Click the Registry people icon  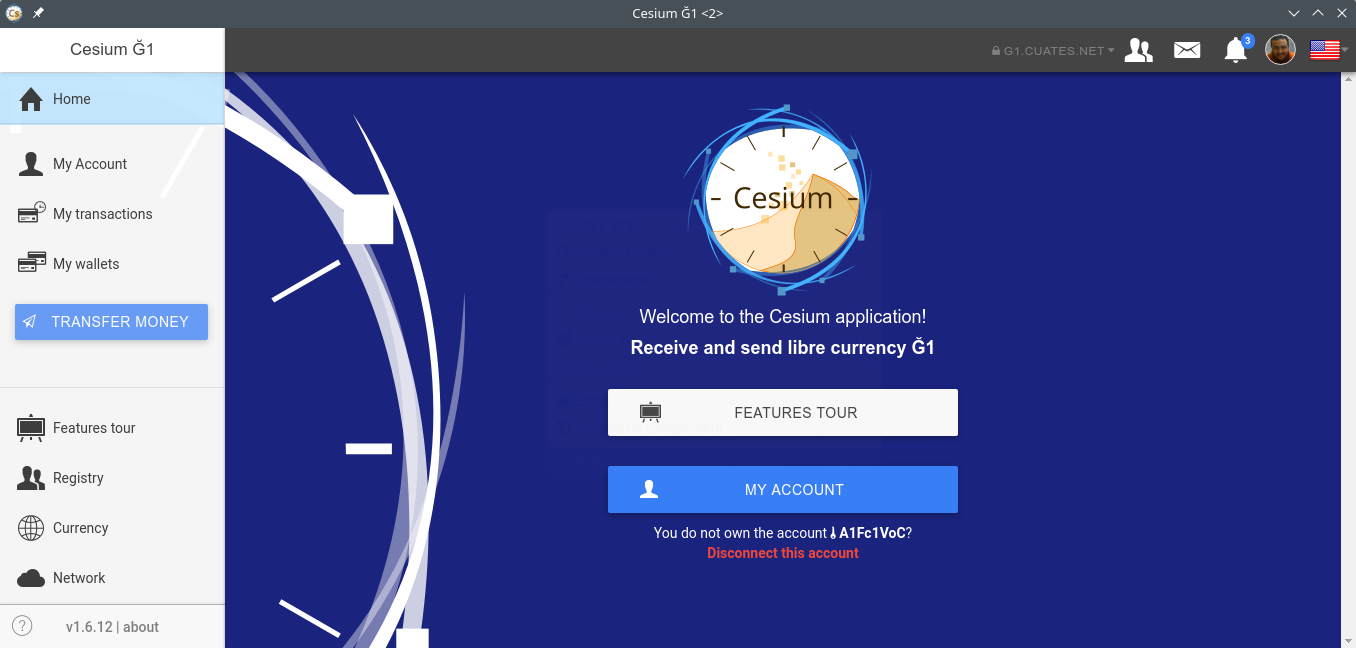click(x=31, y=478)
